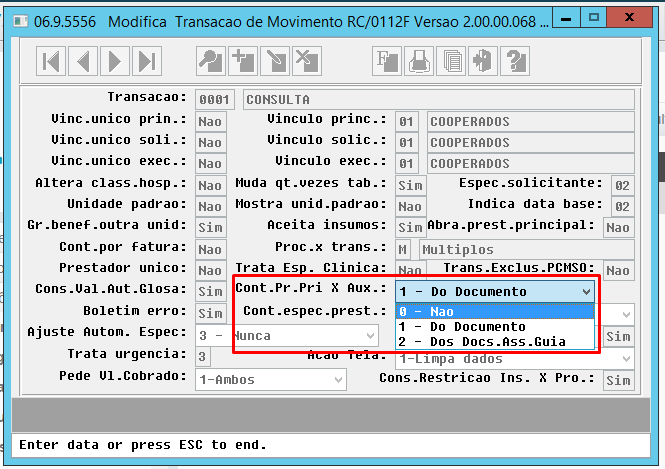Screen dimensions: 665x469
Task: Expand the Acao Tela '1-Limpa dados' dropdown
Action: (x=626, y=359)
